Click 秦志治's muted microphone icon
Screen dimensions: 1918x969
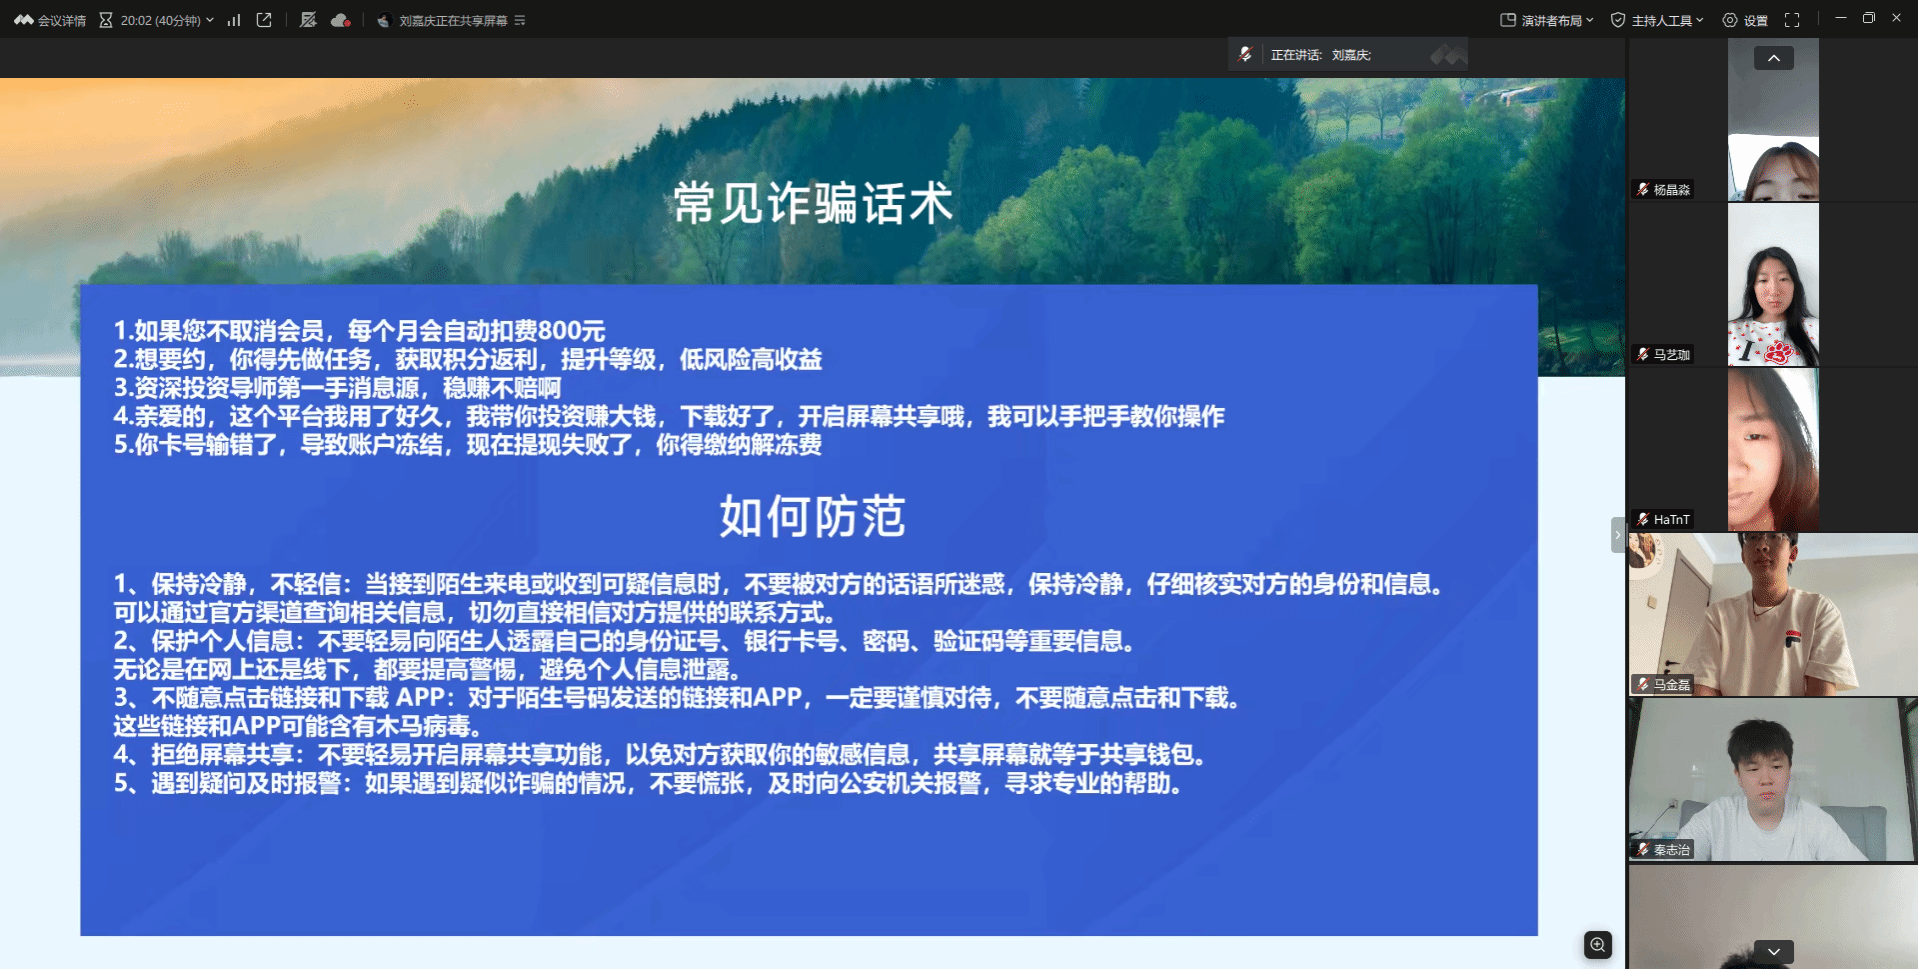point(1642,849)
